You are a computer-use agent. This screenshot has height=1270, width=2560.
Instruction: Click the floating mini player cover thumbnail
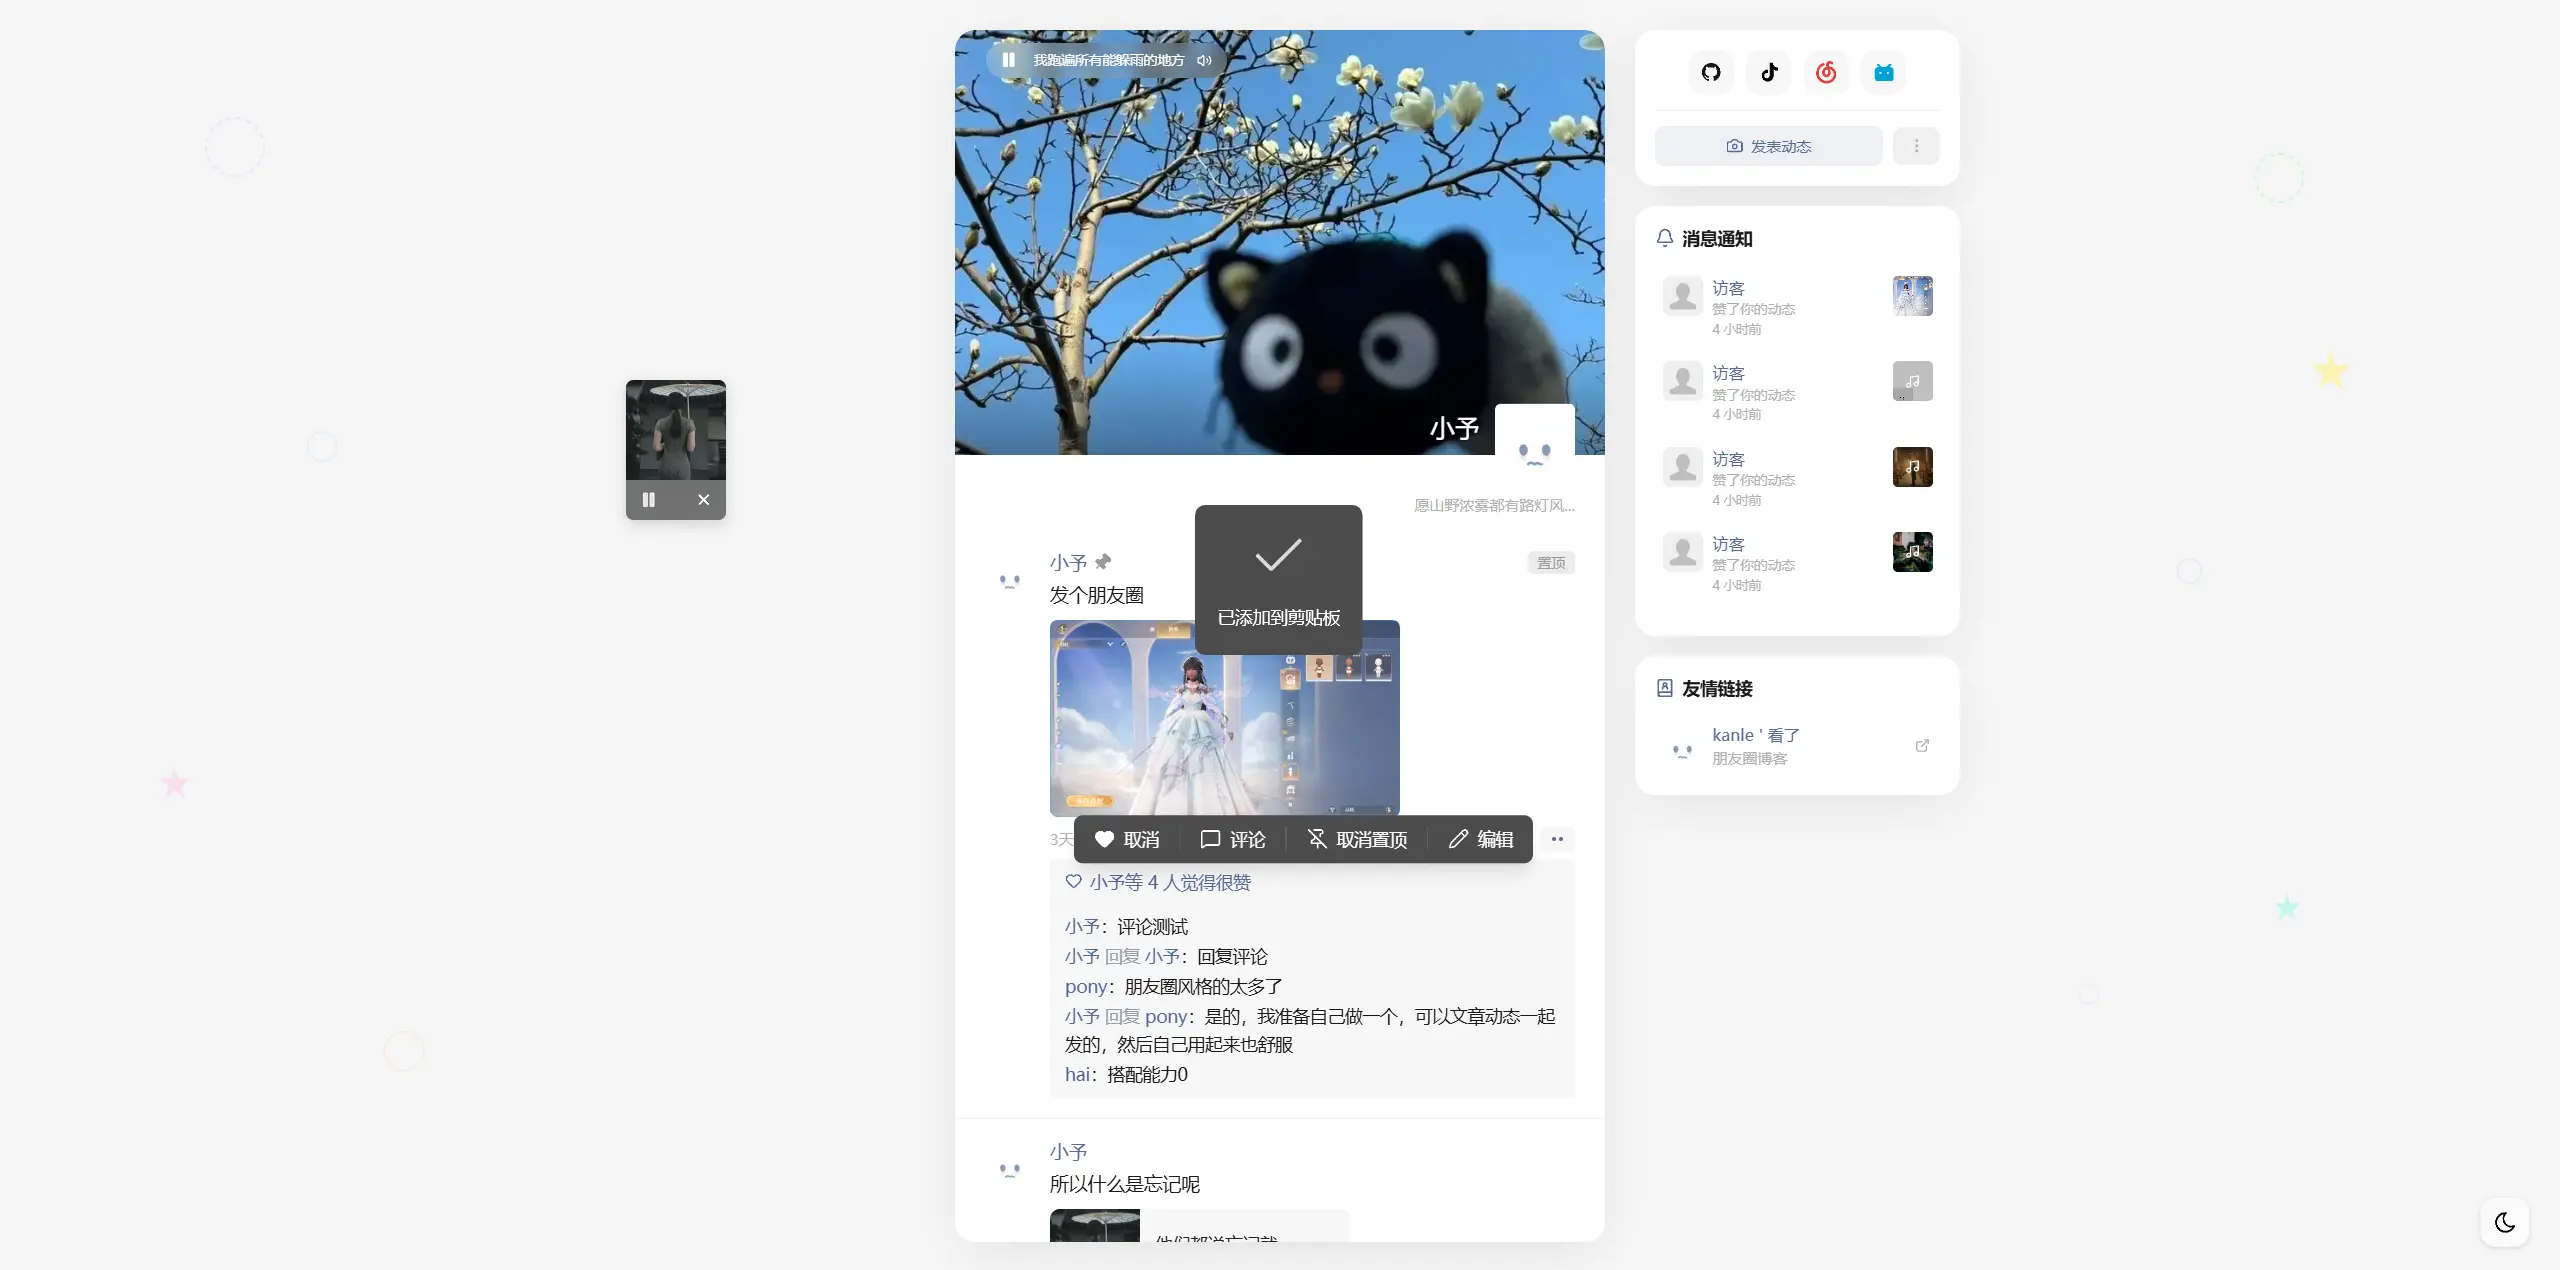point(676,430)
